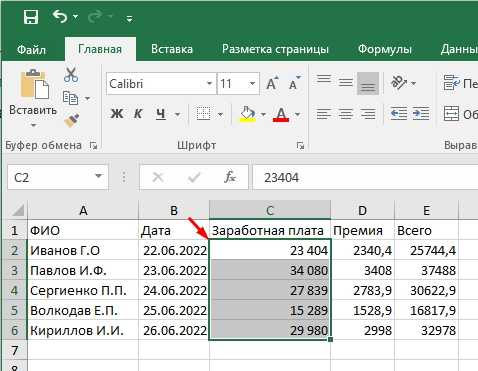Align text to the left
This screenshot has width=478, height=371.
(323, 114)
